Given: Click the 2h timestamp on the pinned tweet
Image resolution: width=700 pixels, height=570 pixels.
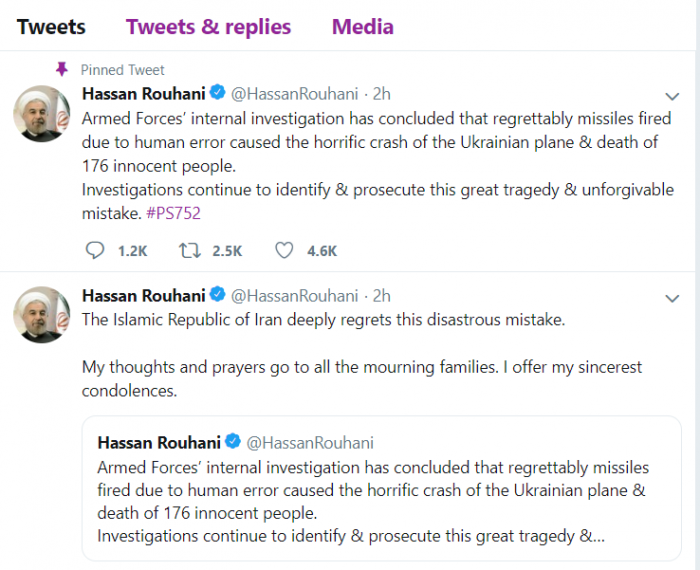Looking at the screenshot, I should [381, 95].
